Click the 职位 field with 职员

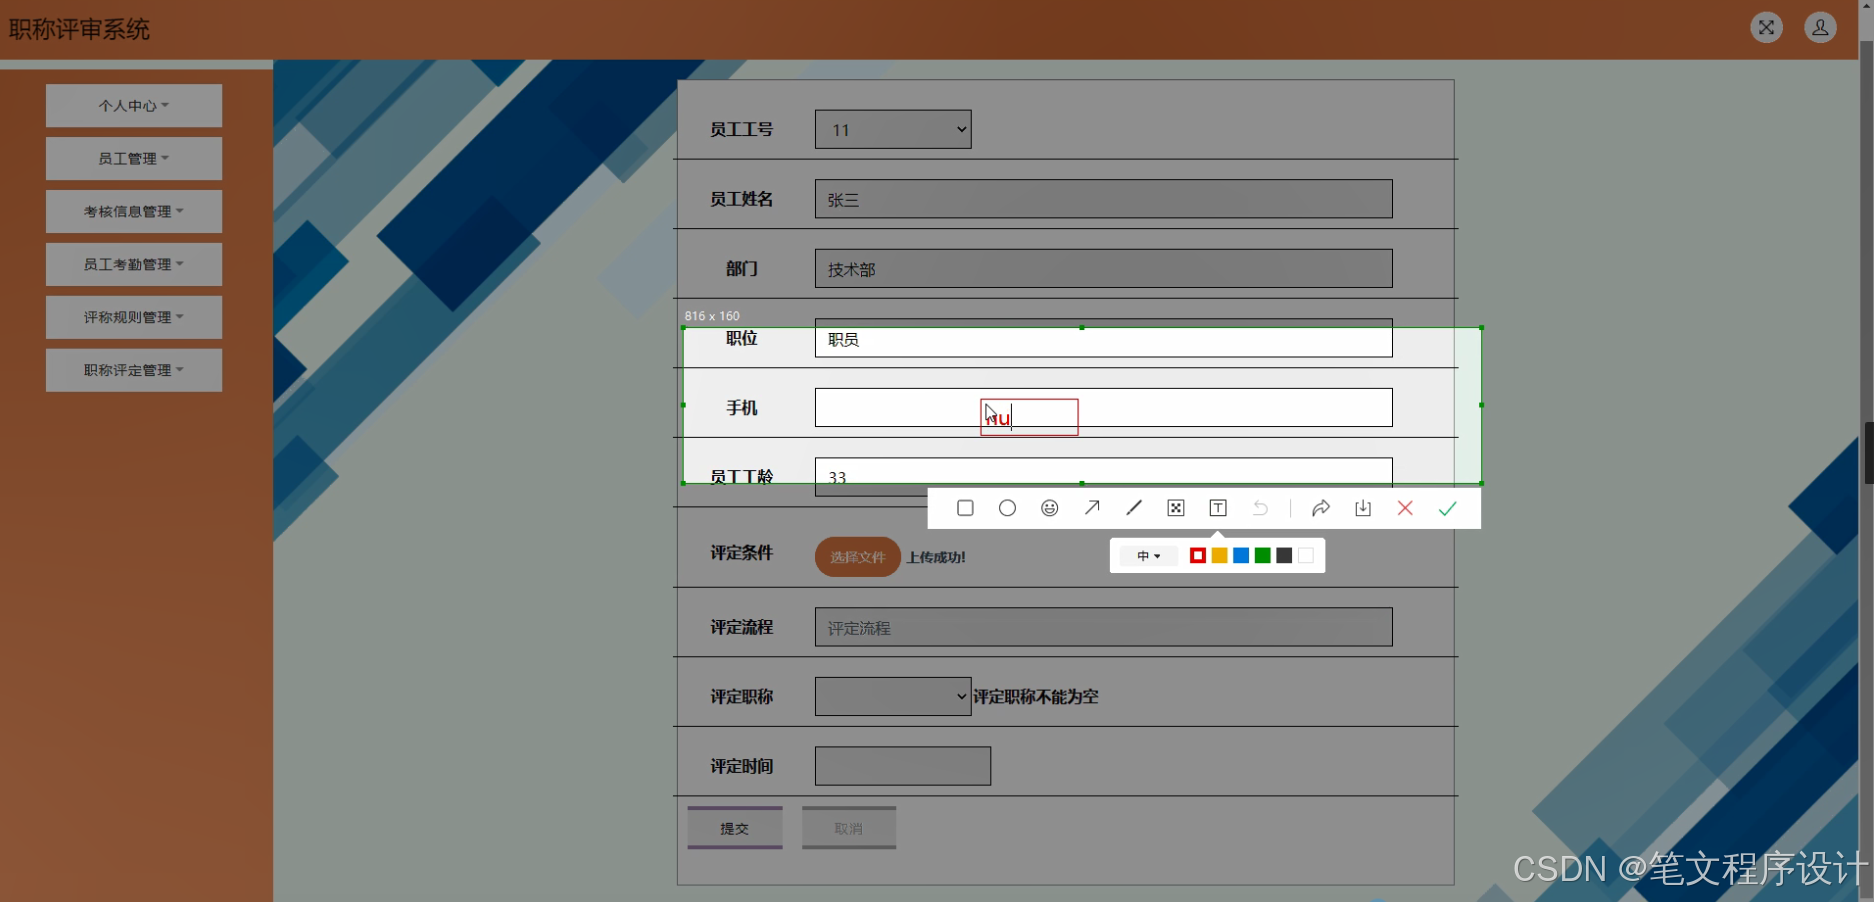tap(1103, 338)
